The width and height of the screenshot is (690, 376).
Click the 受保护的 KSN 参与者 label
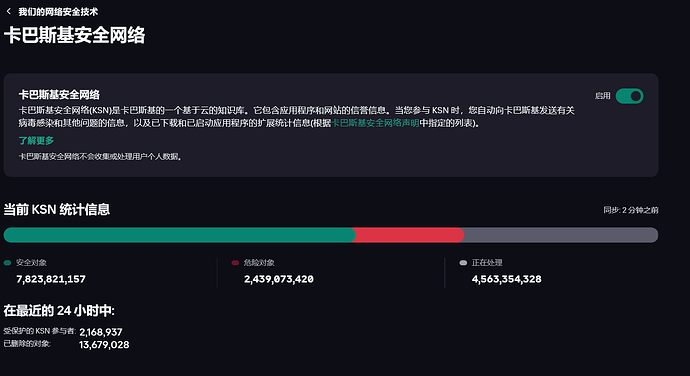(x=40, y=331)
